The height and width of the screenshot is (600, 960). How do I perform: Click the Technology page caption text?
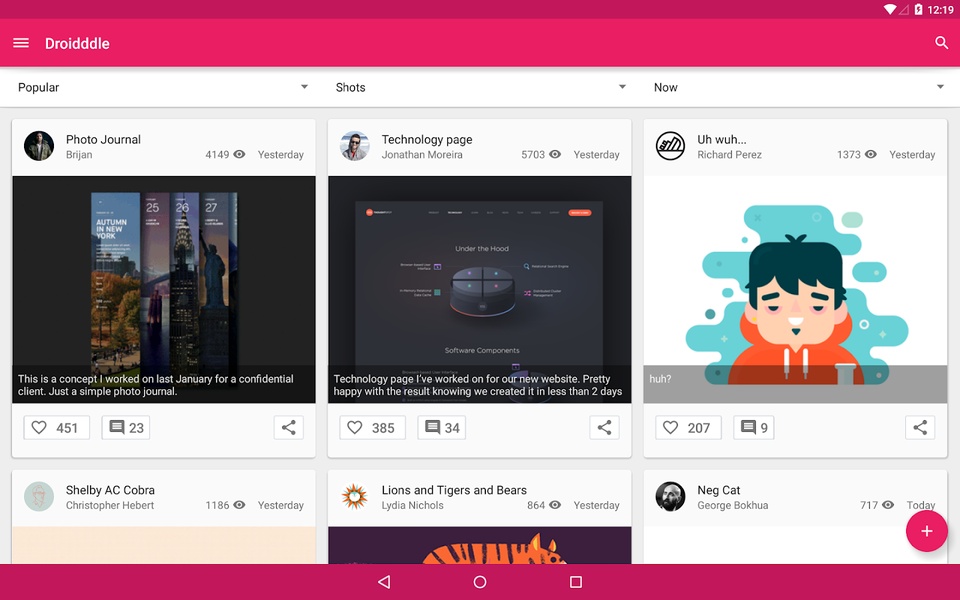click(x=478, y=385)
